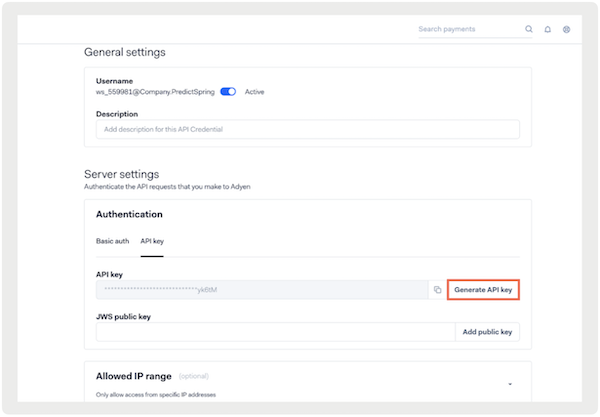This screenshot has width=600, height=417.
Task: Click the Active status label
Action: 254,92
